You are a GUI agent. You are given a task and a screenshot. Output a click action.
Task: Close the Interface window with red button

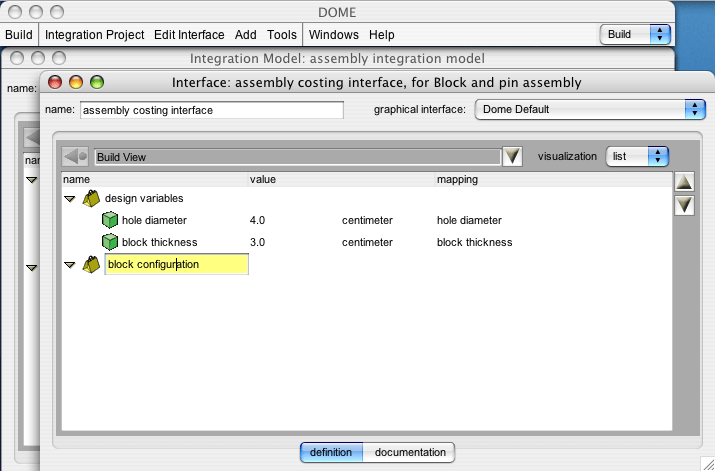55,83
